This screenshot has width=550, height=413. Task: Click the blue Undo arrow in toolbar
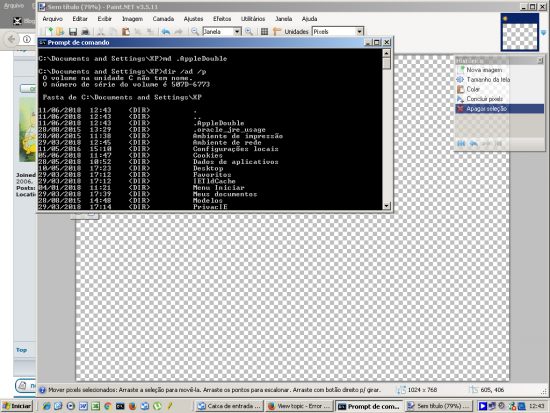tap(166, 32)
